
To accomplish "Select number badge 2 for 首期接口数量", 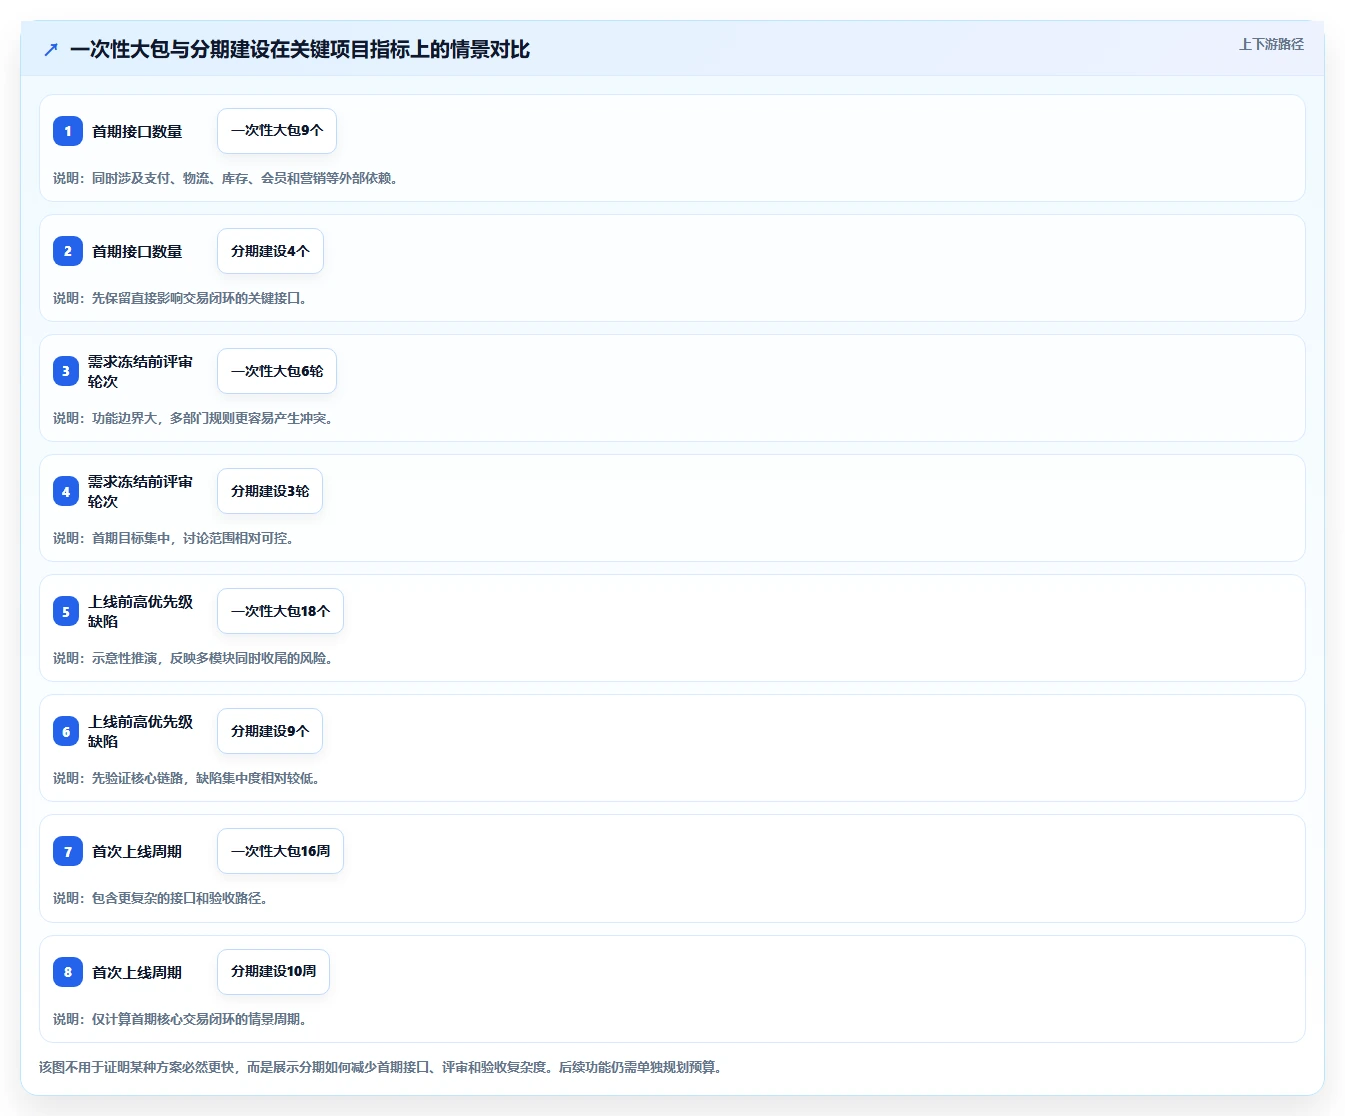I will [x=68, y=251].
